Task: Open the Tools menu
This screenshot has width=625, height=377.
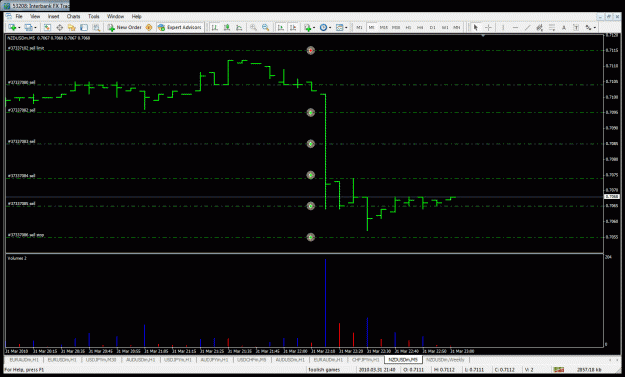Action: pyautogui.click(x=94, y=16)
